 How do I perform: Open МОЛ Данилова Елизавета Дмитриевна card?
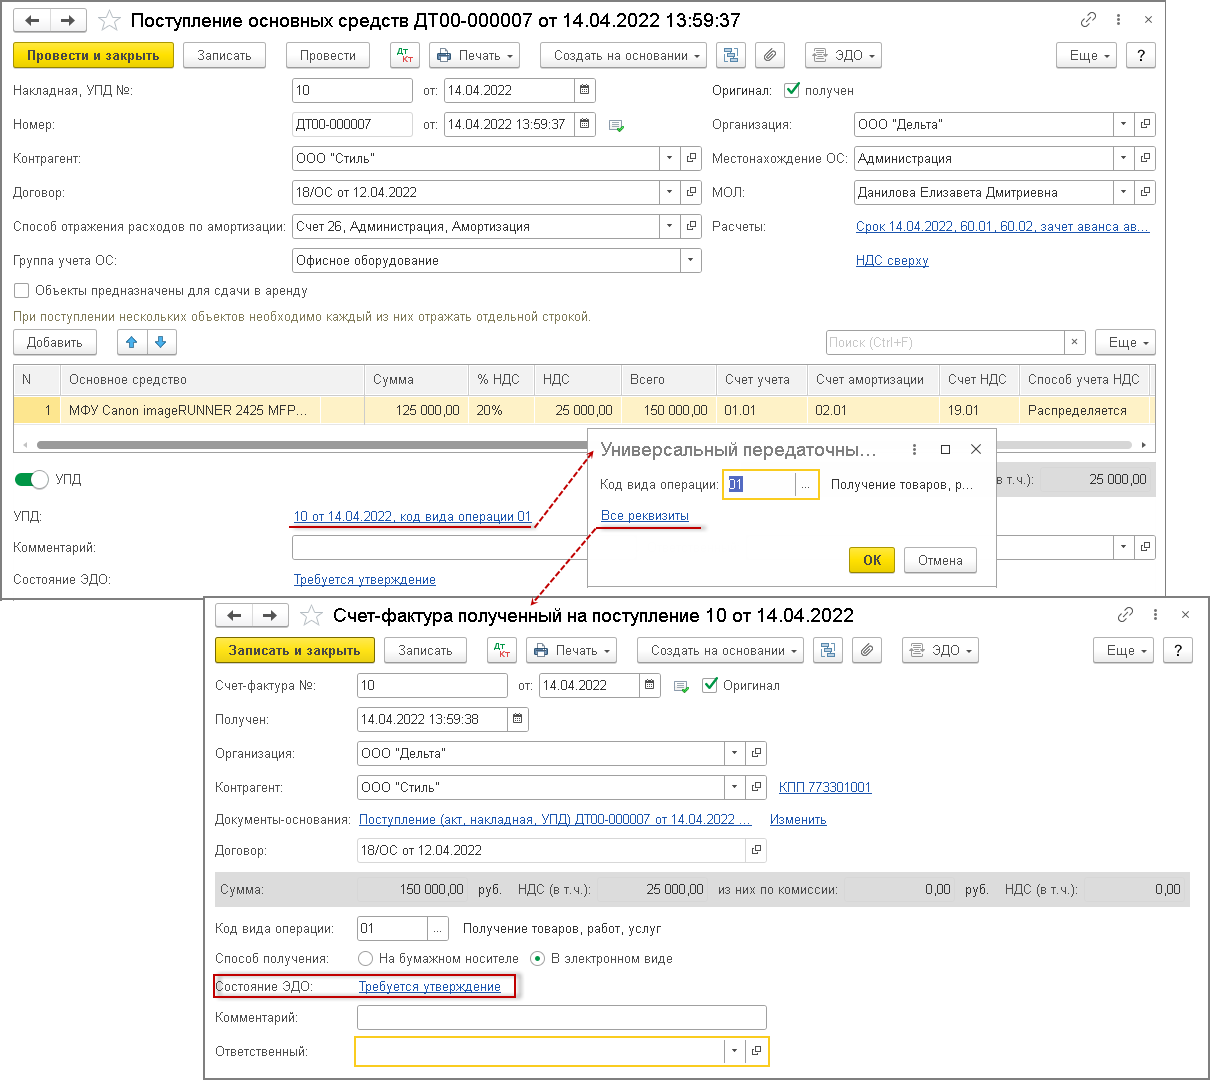pyautogui.click(x=1145, y=193)
